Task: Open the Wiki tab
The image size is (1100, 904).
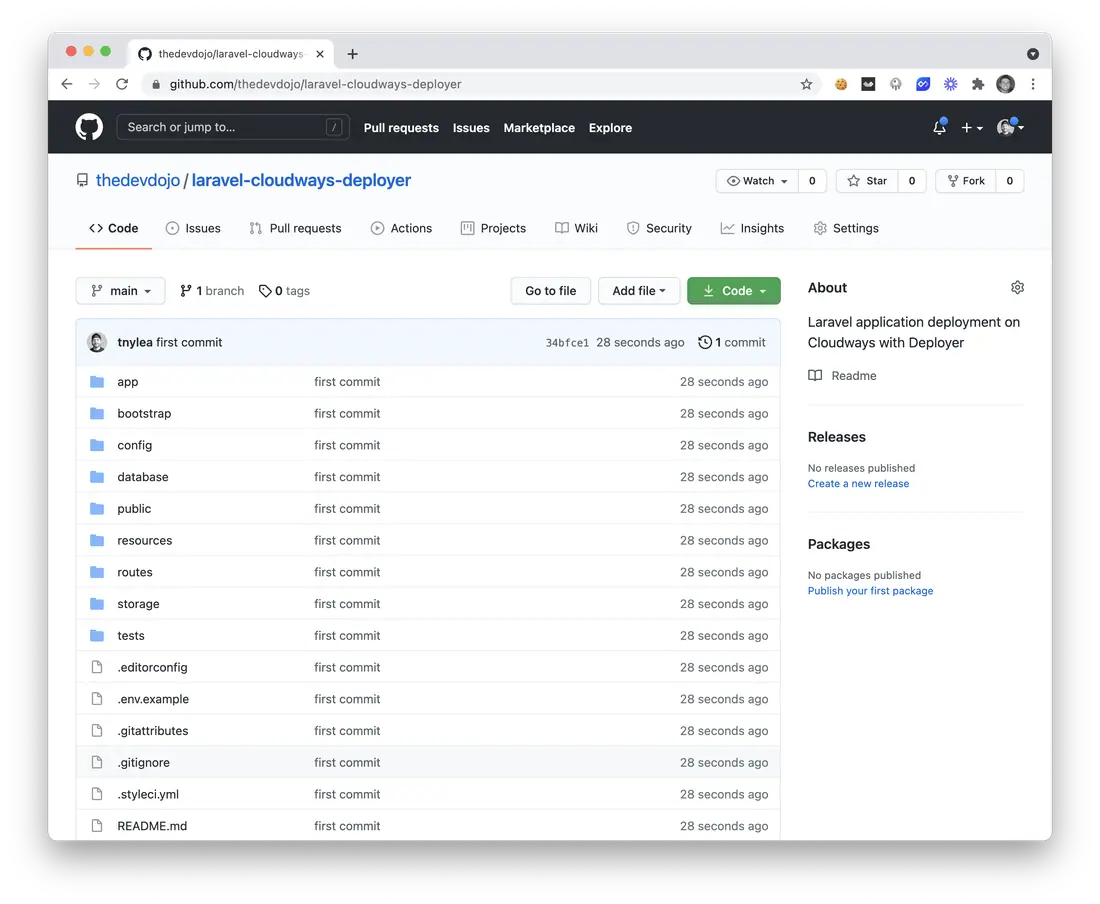Action: [576, 229]
